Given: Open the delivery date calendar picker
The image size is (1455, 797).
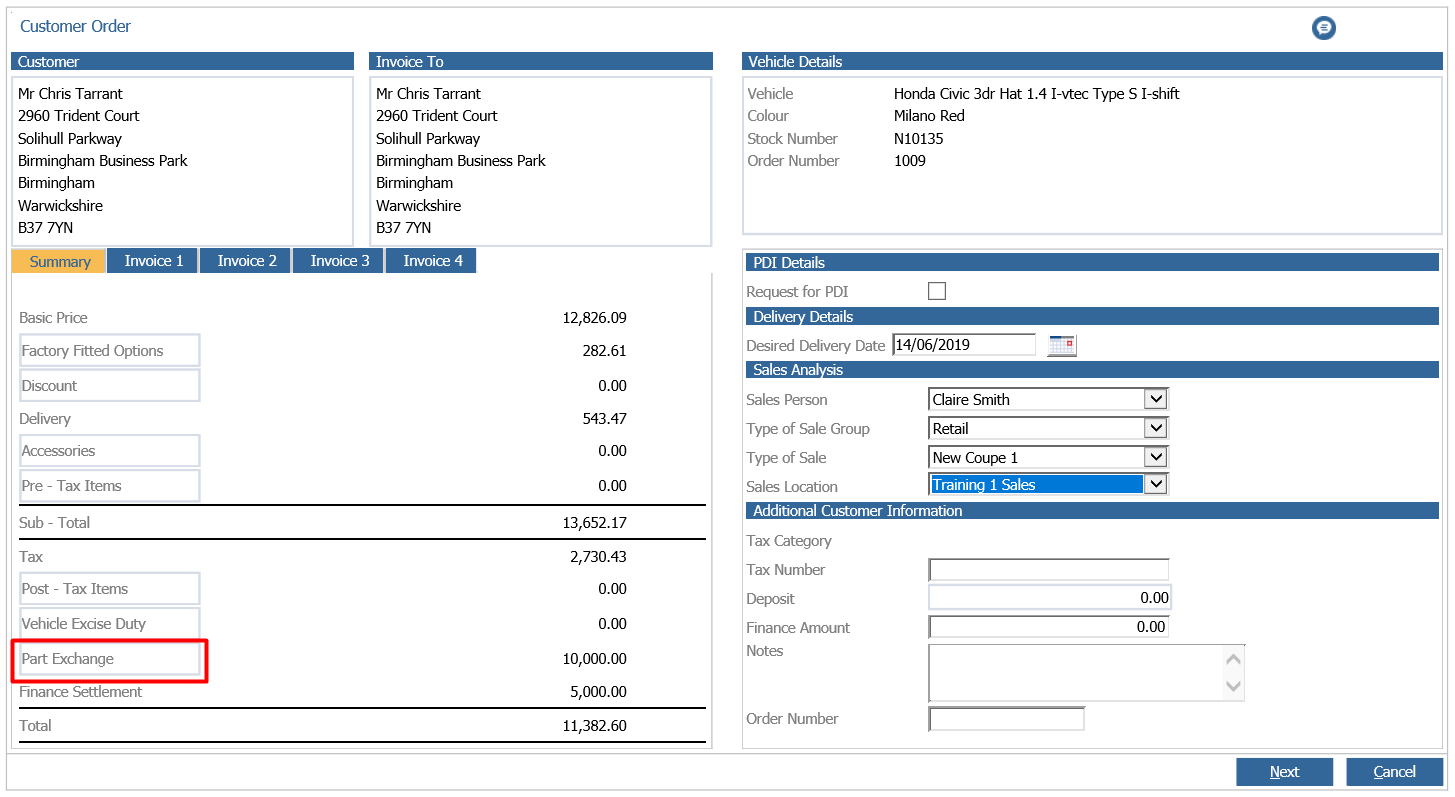Looking at the screenshot, I should tap(1061, 345).
